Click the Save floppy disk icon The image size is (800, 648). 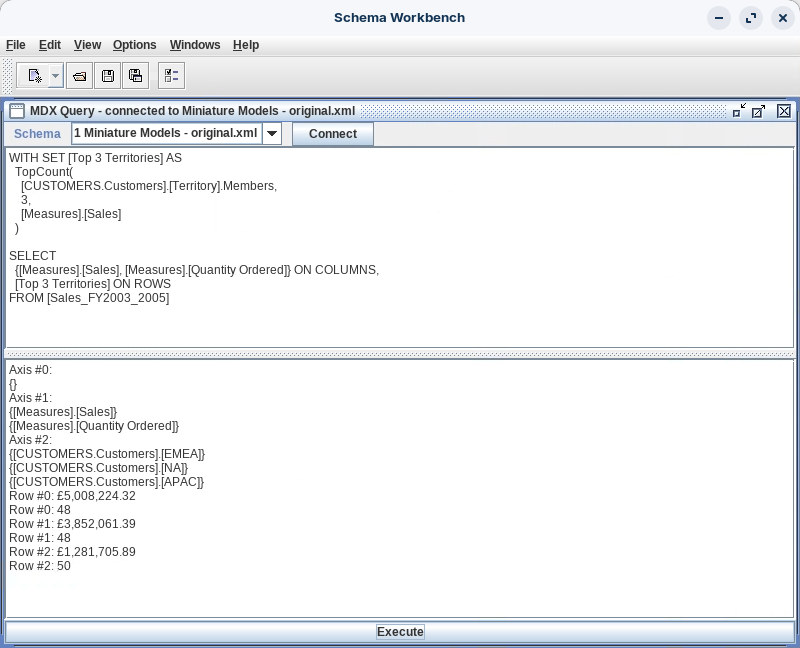[x=108, y=76]
